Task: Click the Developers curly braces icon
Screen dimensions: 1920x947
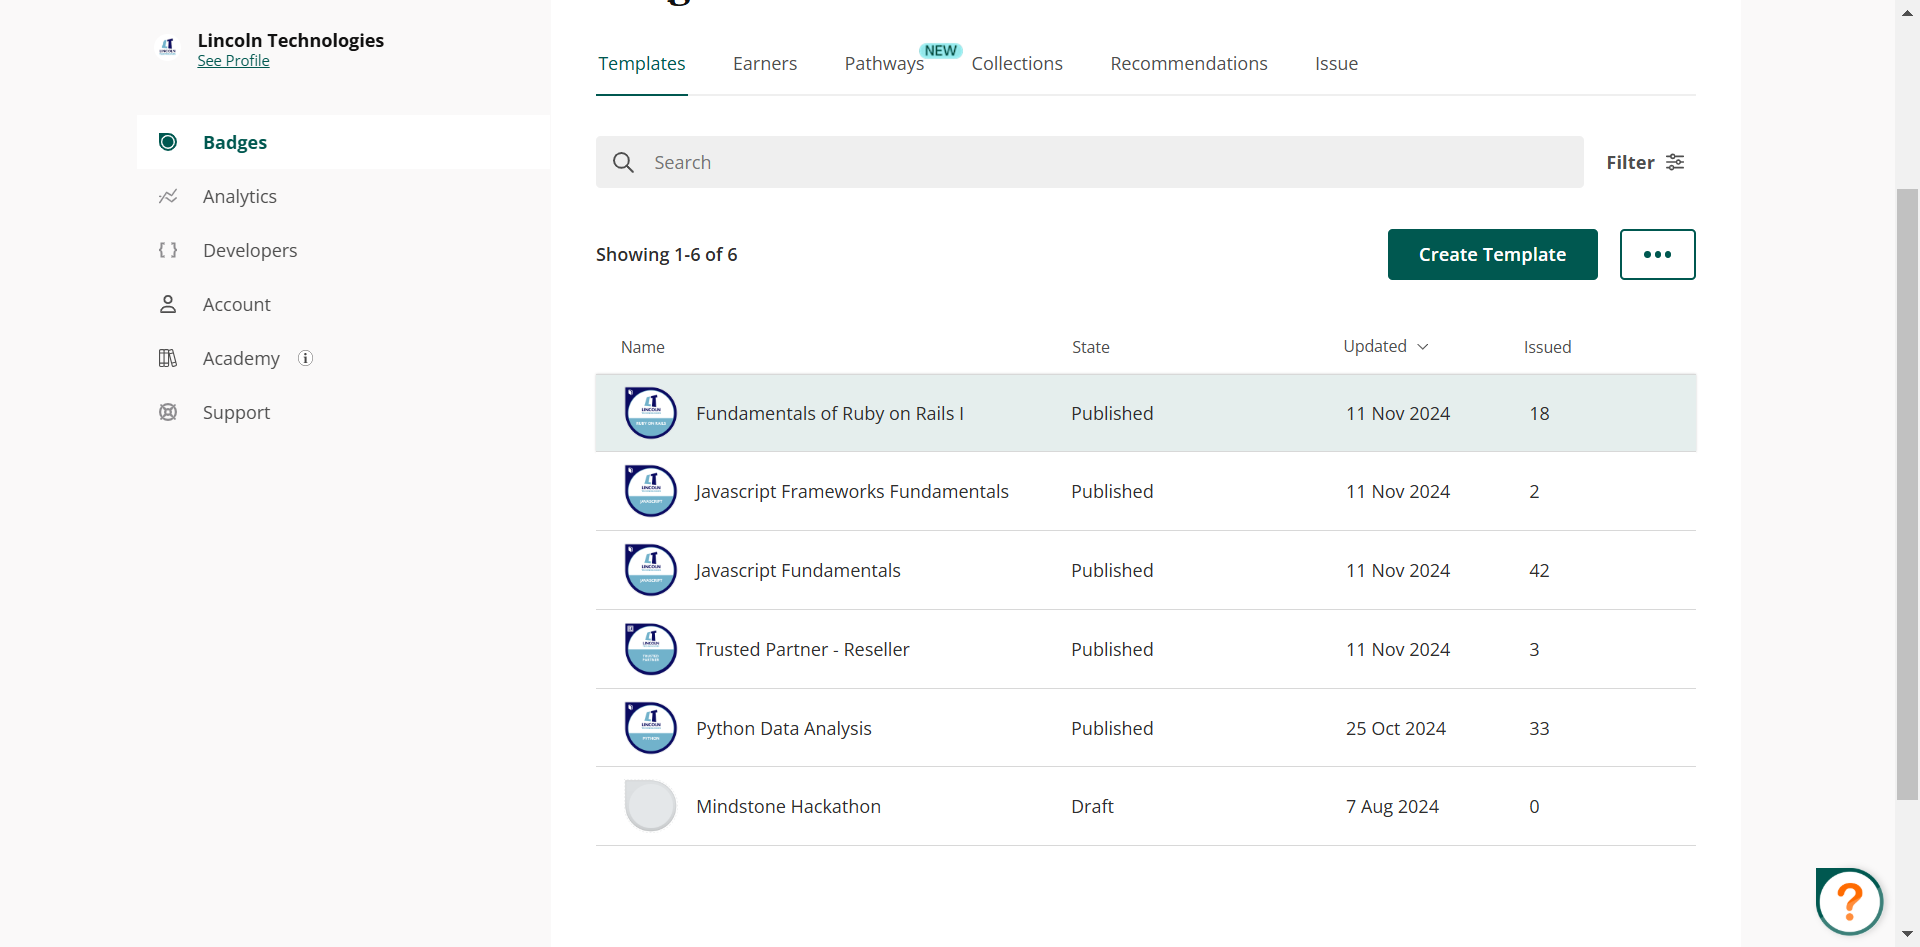Action: coord(168,250)
